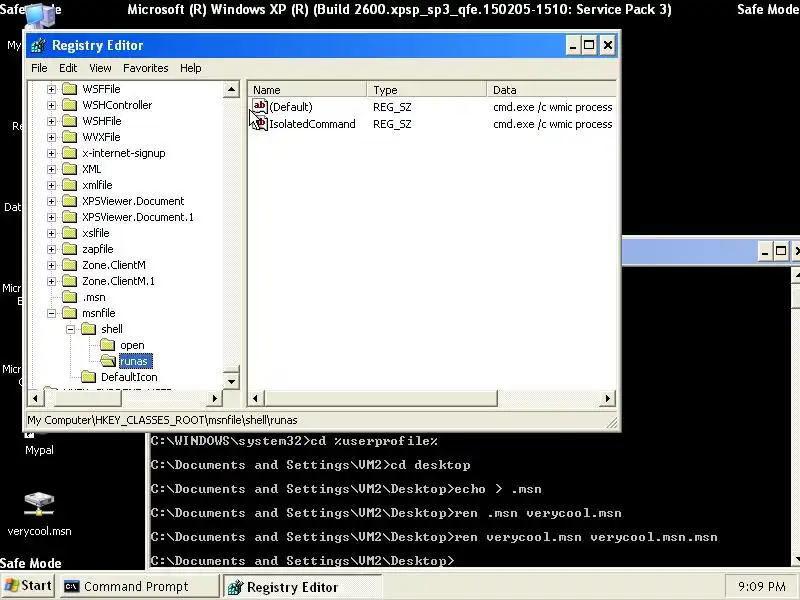Select the IsolatedCommand value name
Viewport: 800px width, 600px height.
point(312,124)
